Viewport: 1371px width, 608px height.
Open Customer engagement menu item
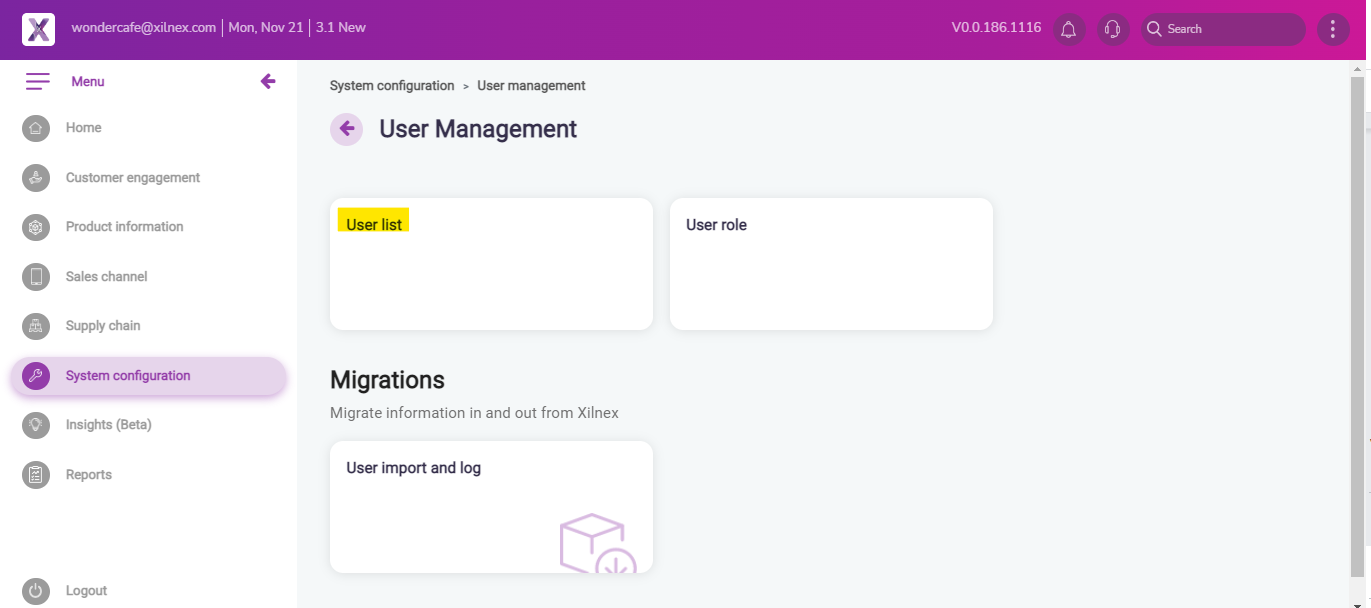[x=132, y=178]
